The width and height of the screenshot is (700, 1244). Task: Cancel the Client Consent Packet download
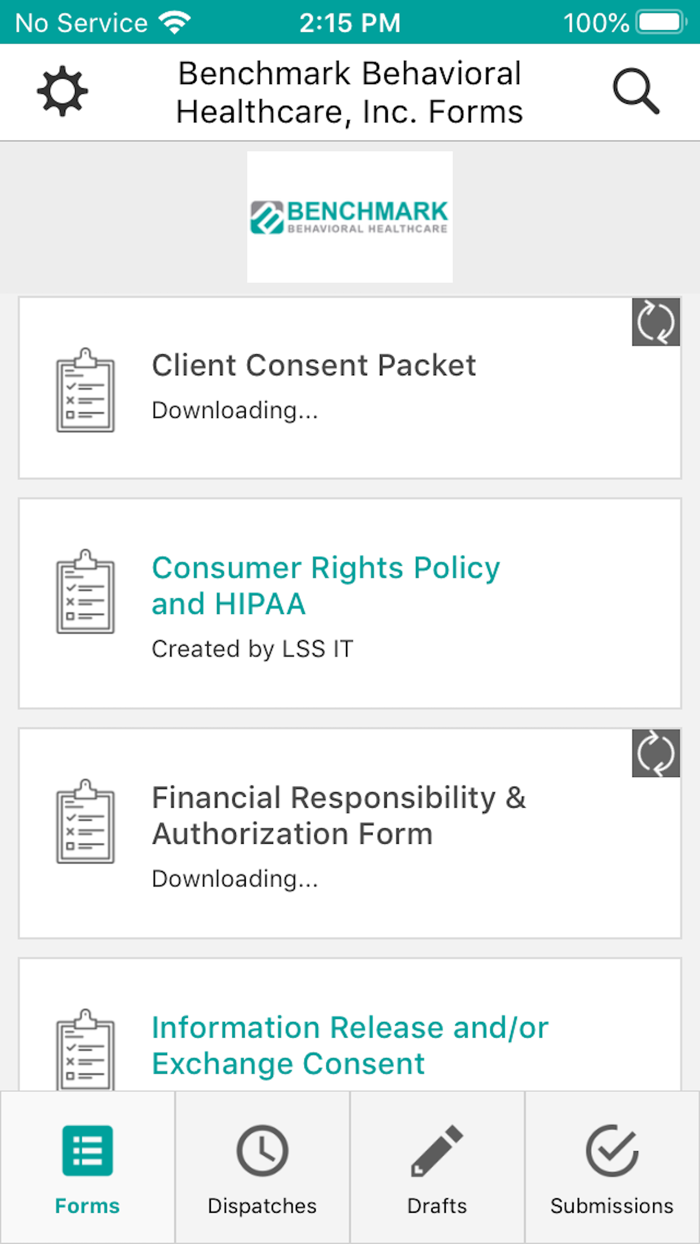coord(656,321)
